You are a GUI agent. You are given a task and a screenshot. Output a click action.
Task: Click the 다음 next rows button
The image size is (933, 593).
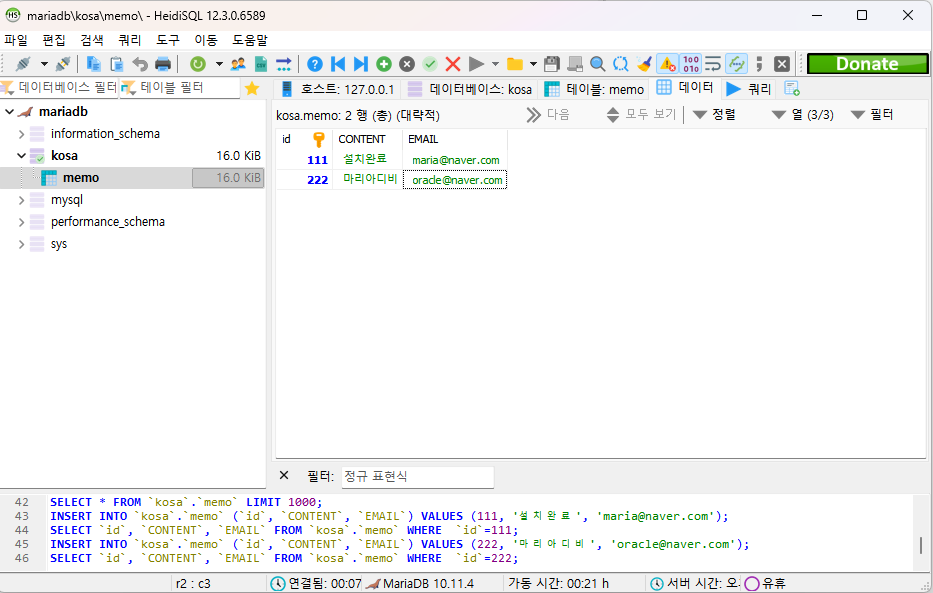point(549,115)
